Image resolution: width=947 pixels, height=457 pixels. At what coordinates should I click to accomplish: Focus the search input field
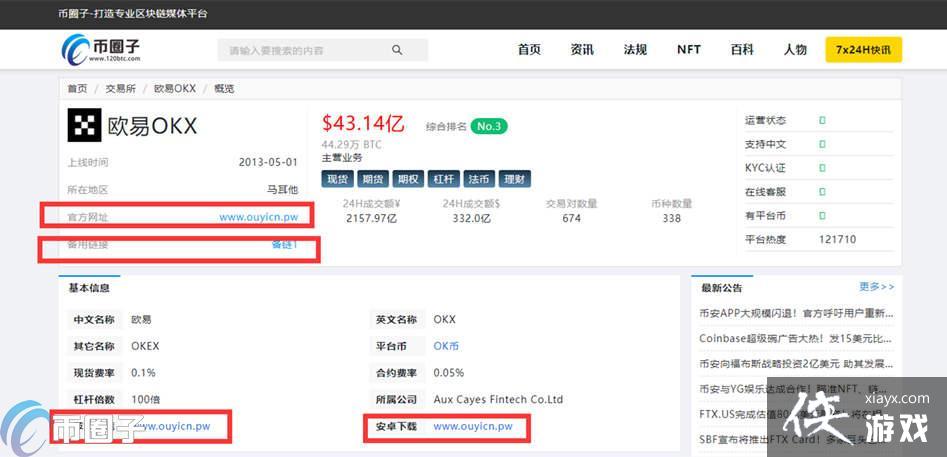[305, 50]
